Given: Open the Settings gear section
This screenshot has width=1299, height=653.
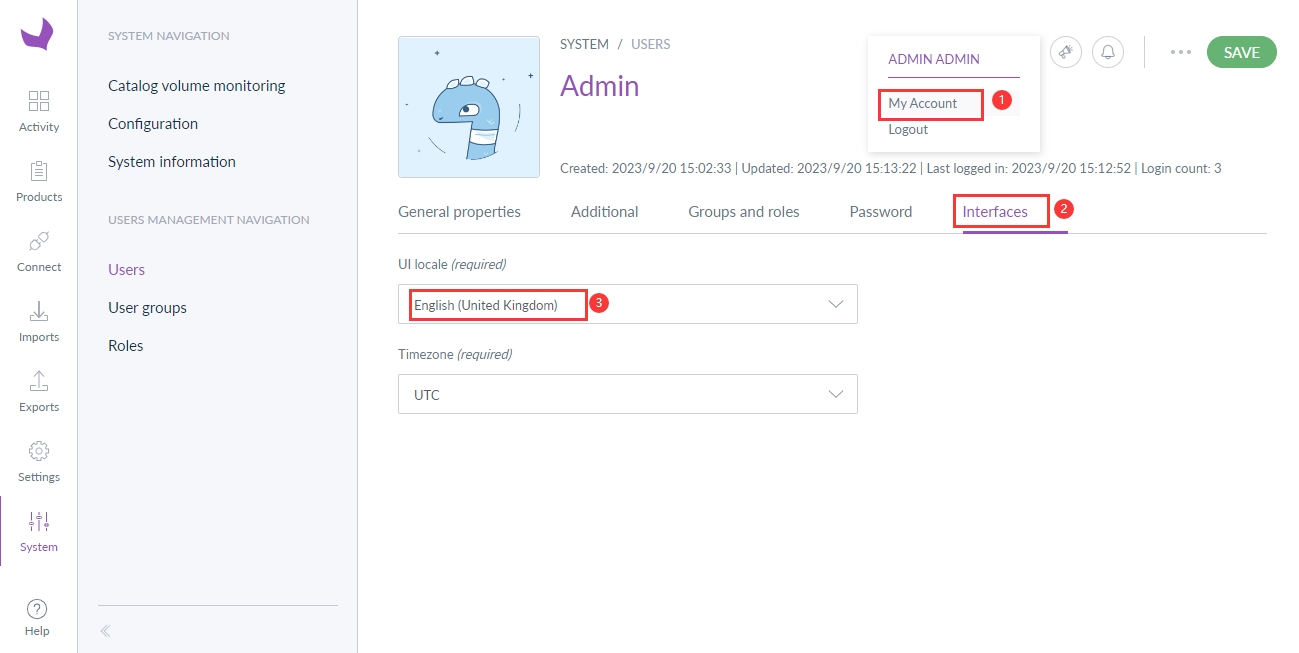Looking at the screenshot, I should click(x=39, y=460).
